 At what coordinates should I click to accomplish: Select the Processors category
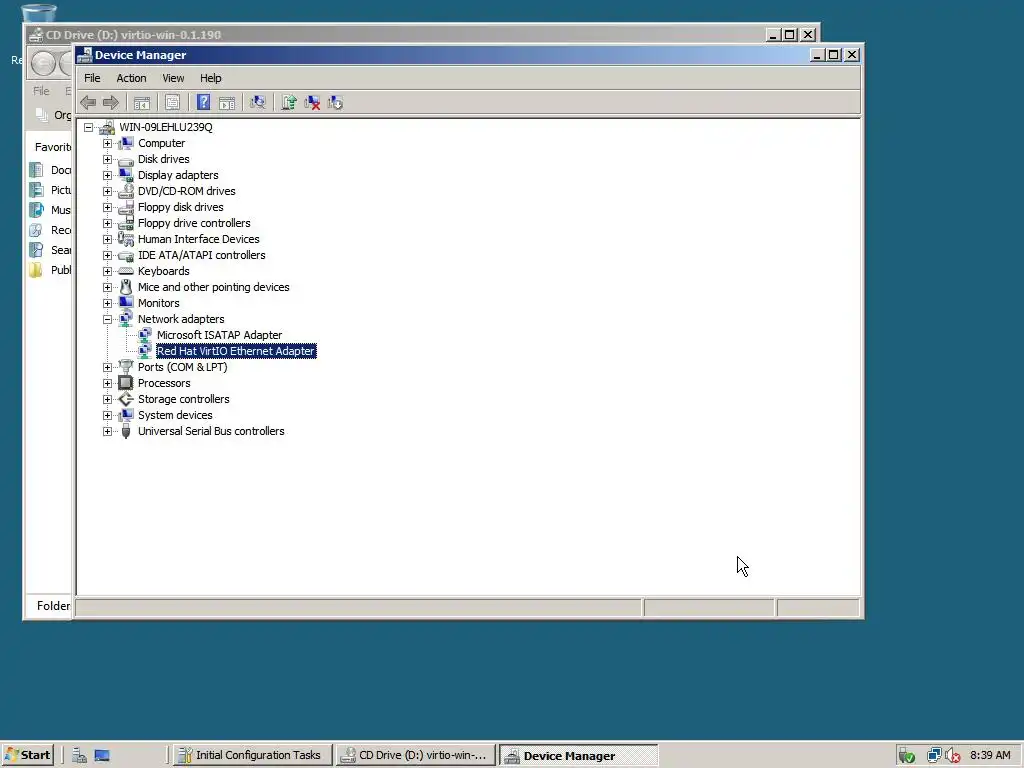click(x=164, y=383)
